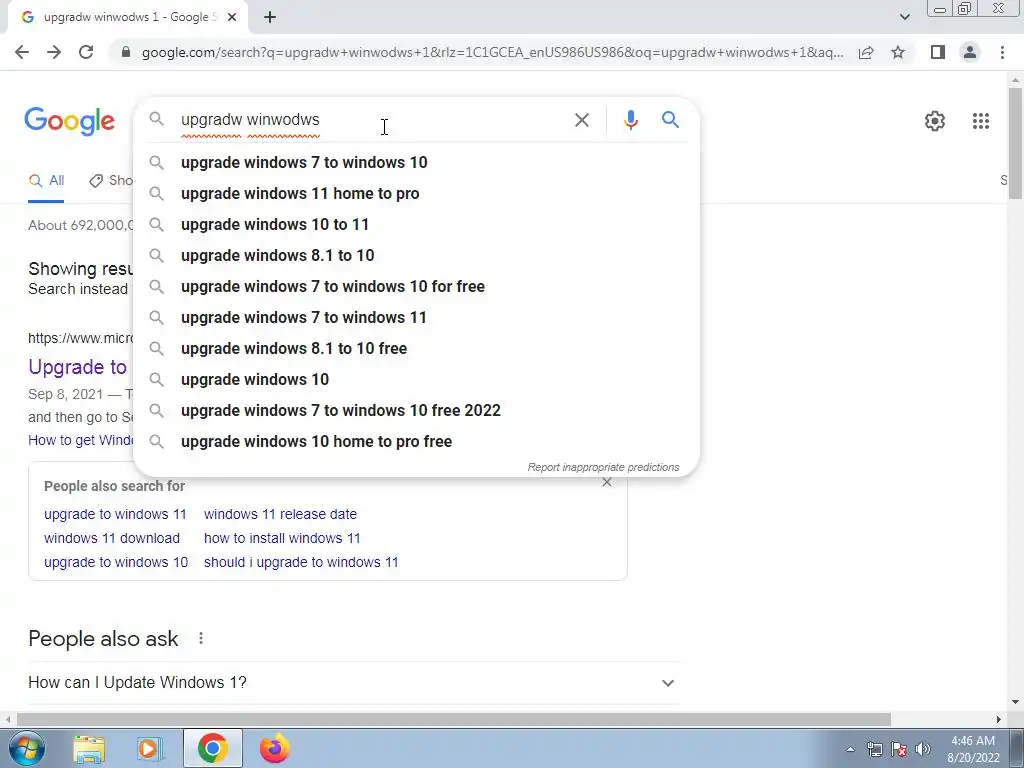This screenshot has height=768, width=1024.
Task: Submit search with the blue magnifier
Action: pos(670,120)
